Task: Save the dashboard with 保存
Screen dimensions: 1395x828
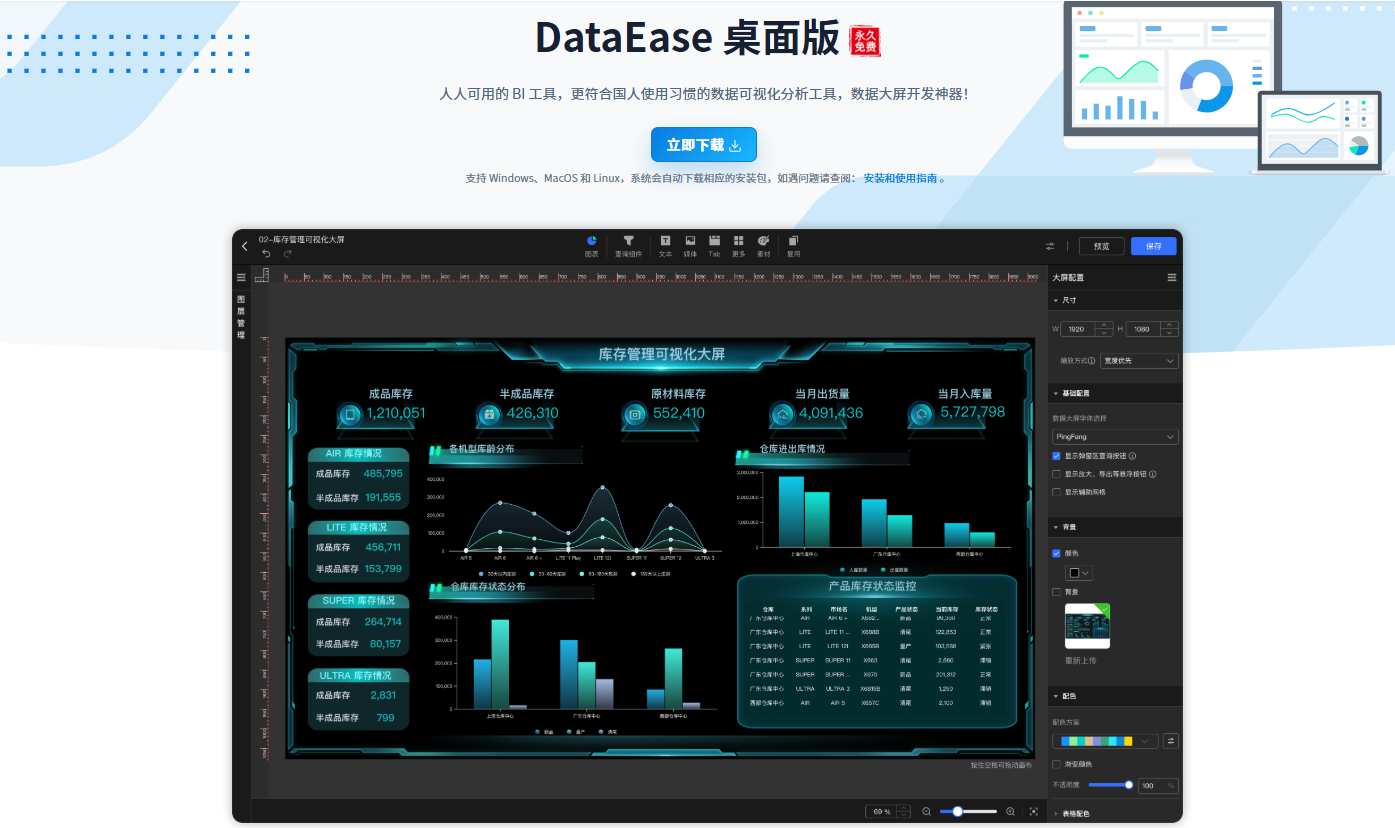Action: (1154, 246)
